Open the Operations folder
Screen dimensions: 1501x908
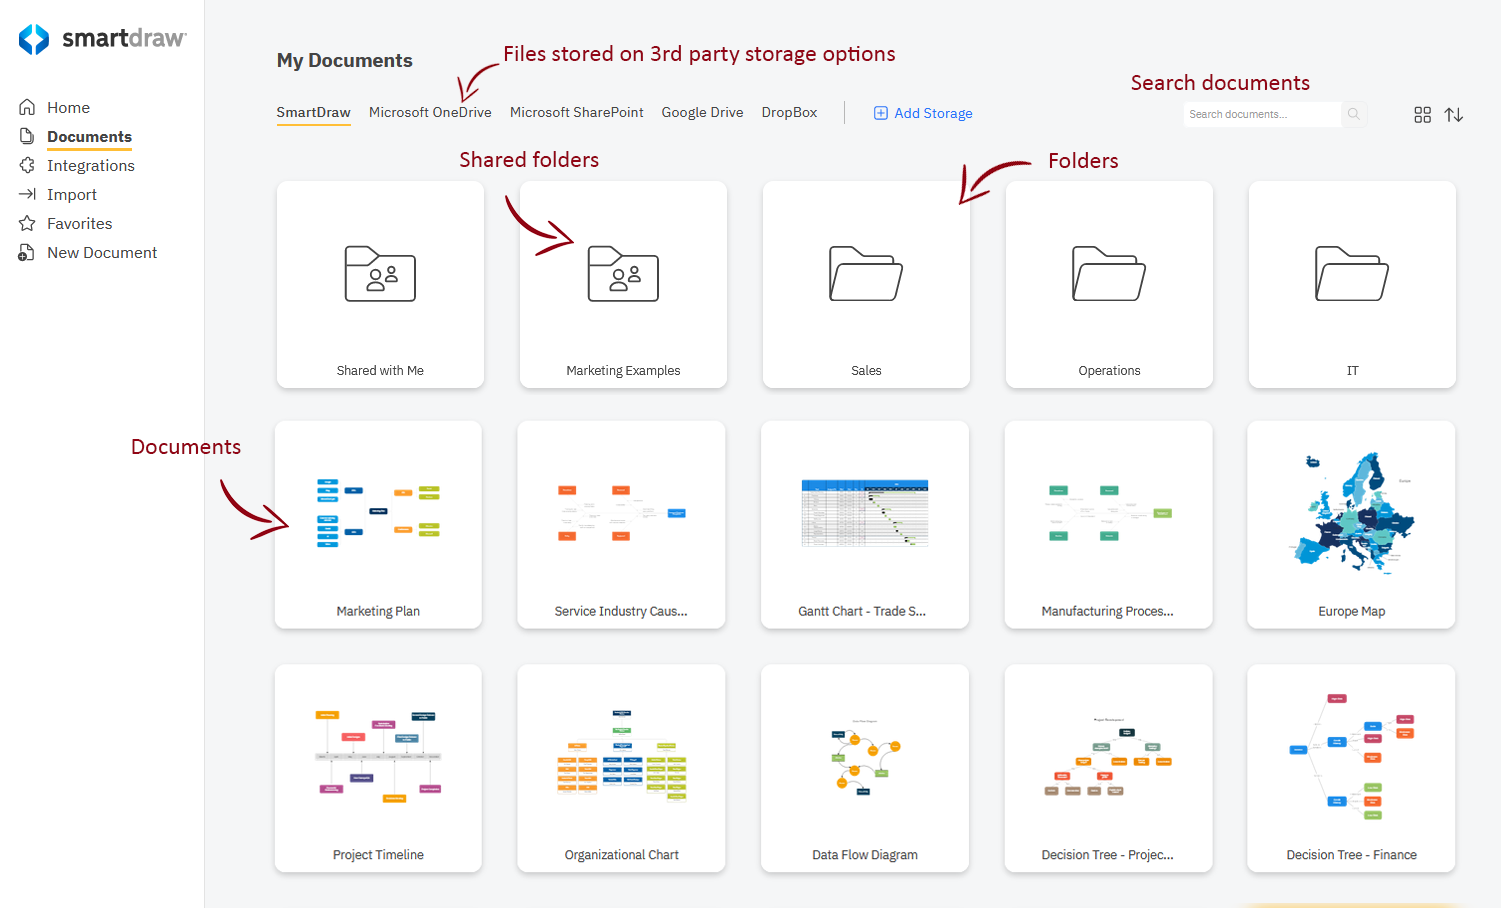[1109, 285]
